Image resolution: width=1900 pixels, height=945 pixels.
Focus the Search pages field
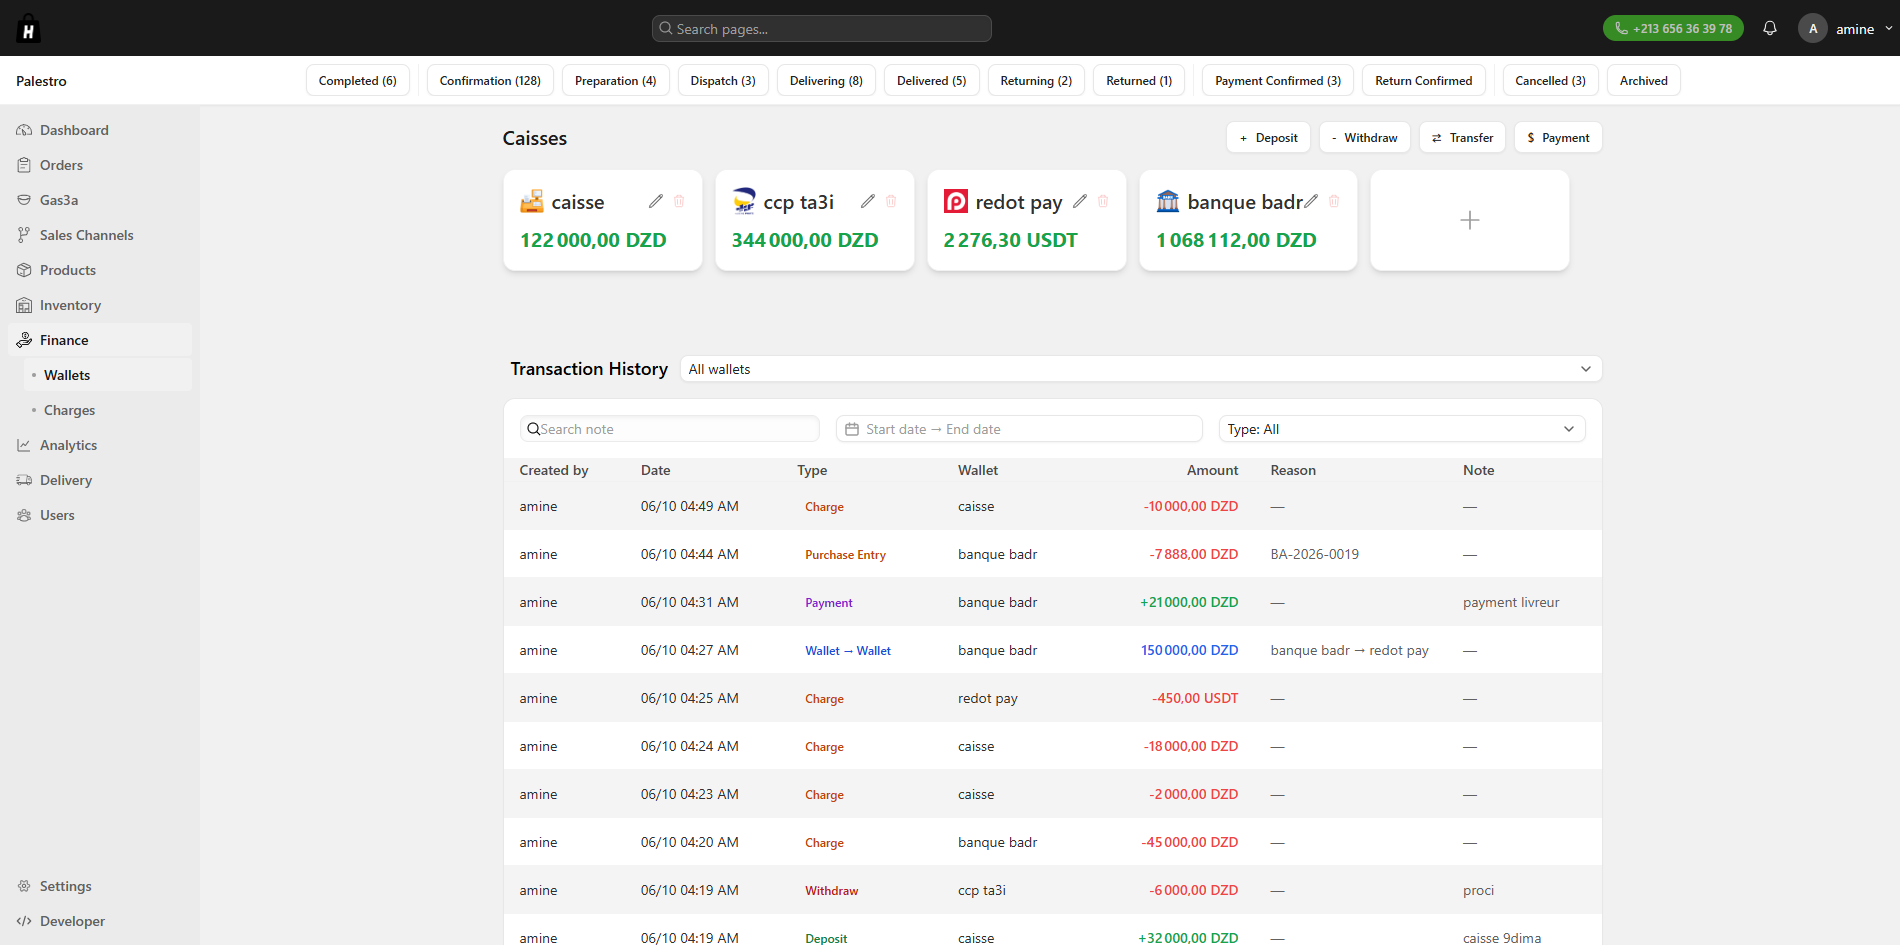[x=821, y=28]
